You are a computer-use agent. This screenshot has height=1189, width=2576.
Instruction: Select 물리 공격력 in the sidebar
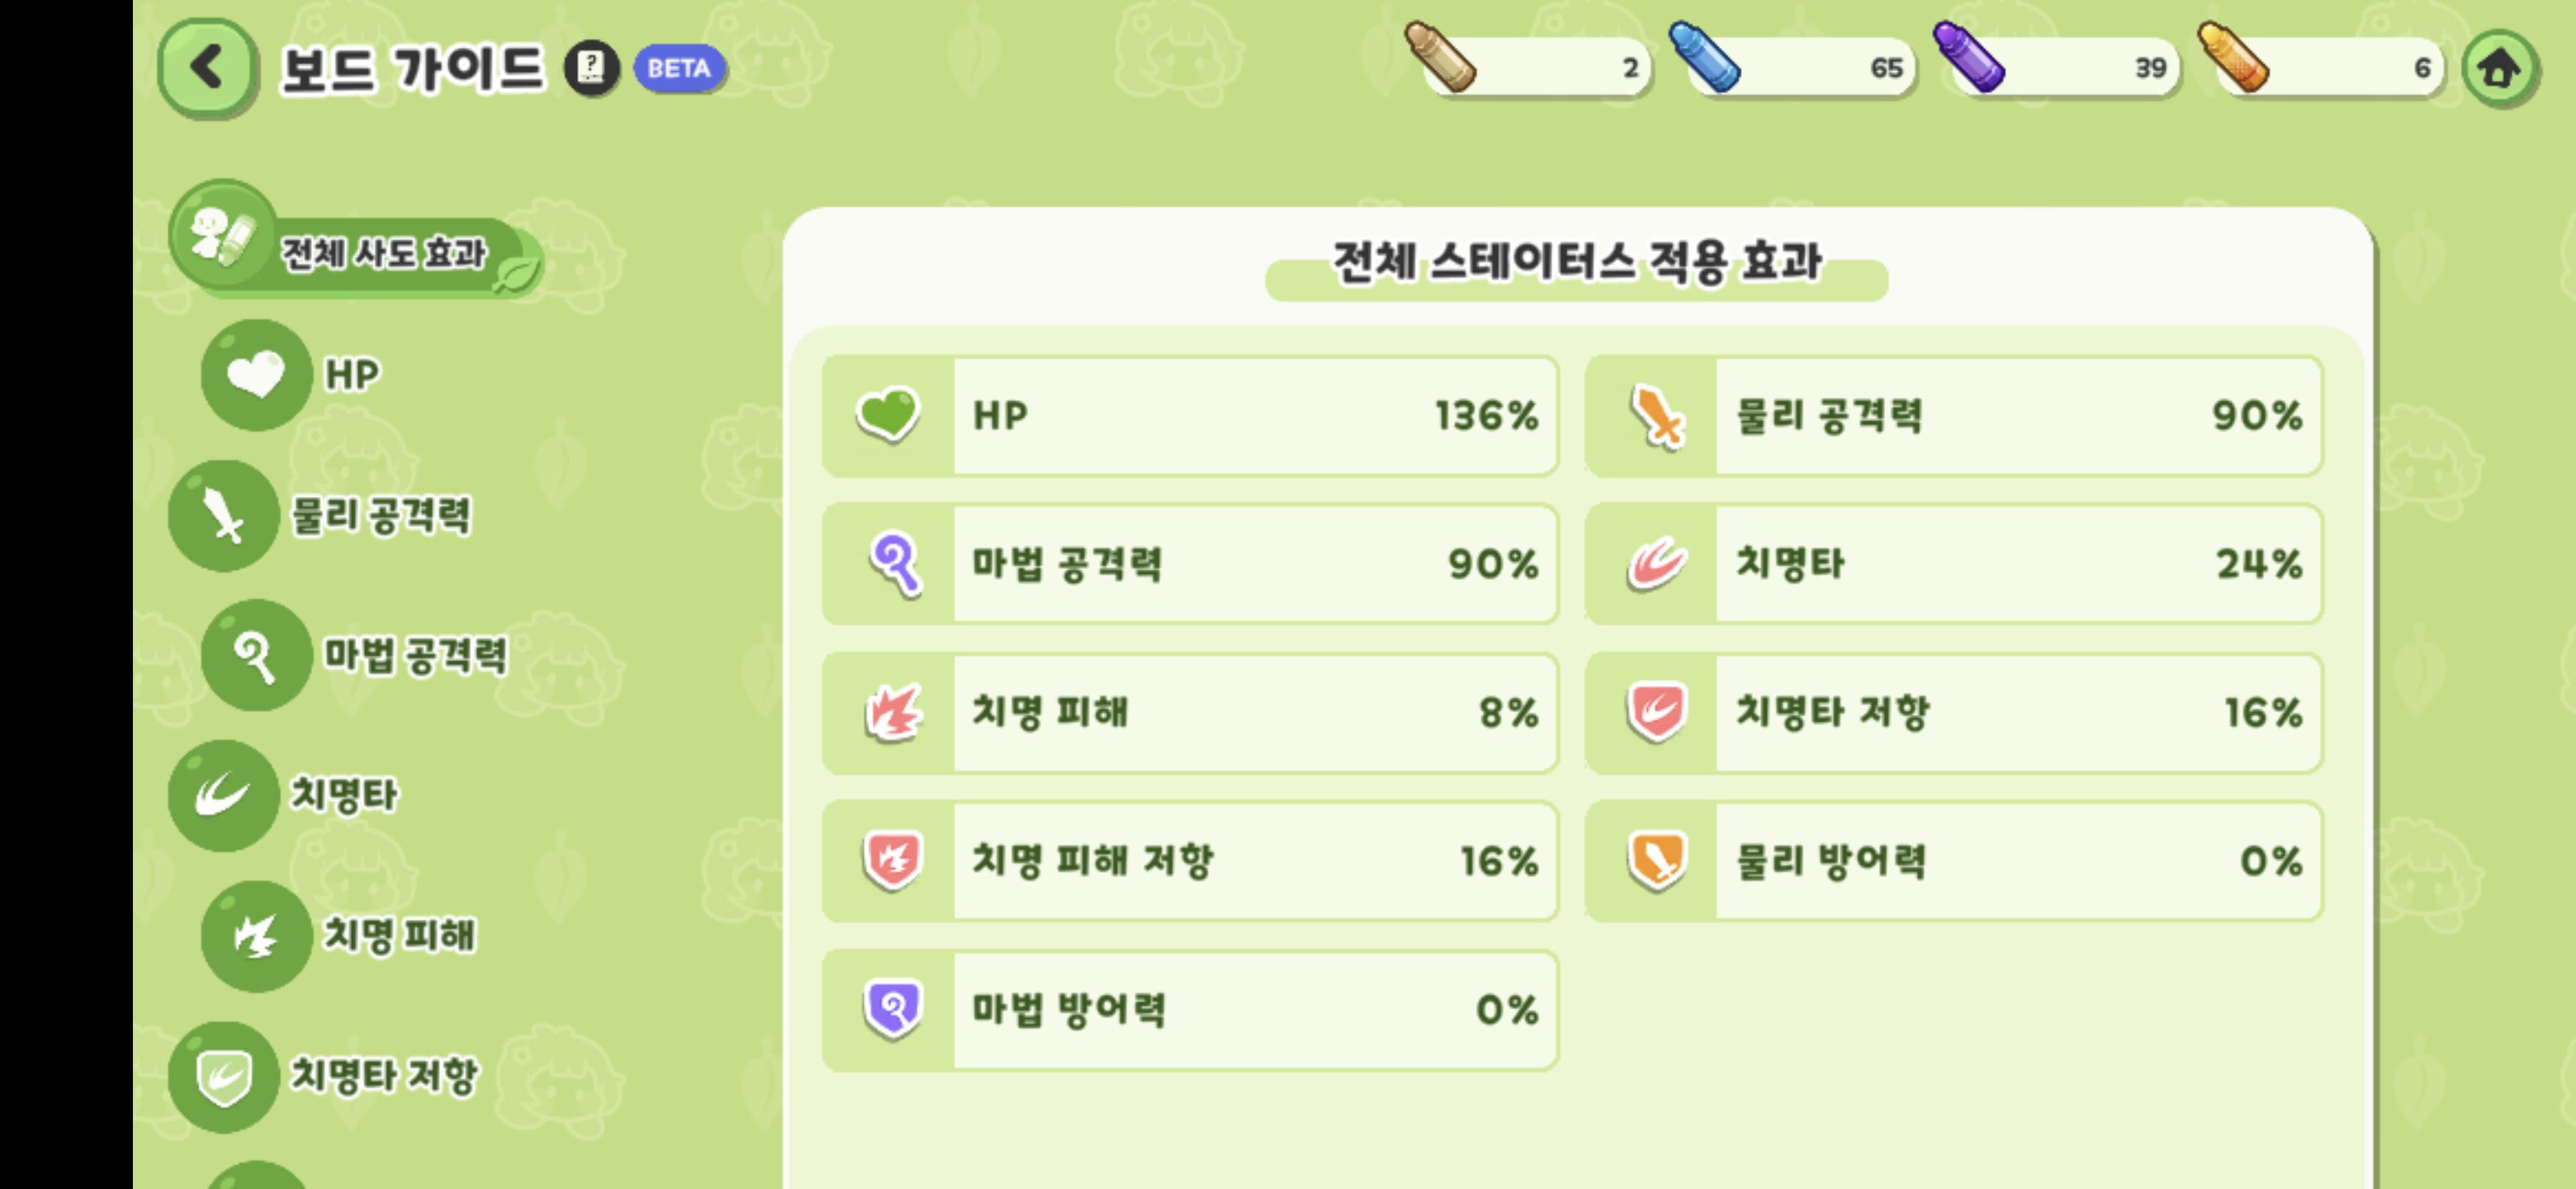coord(320,515)
